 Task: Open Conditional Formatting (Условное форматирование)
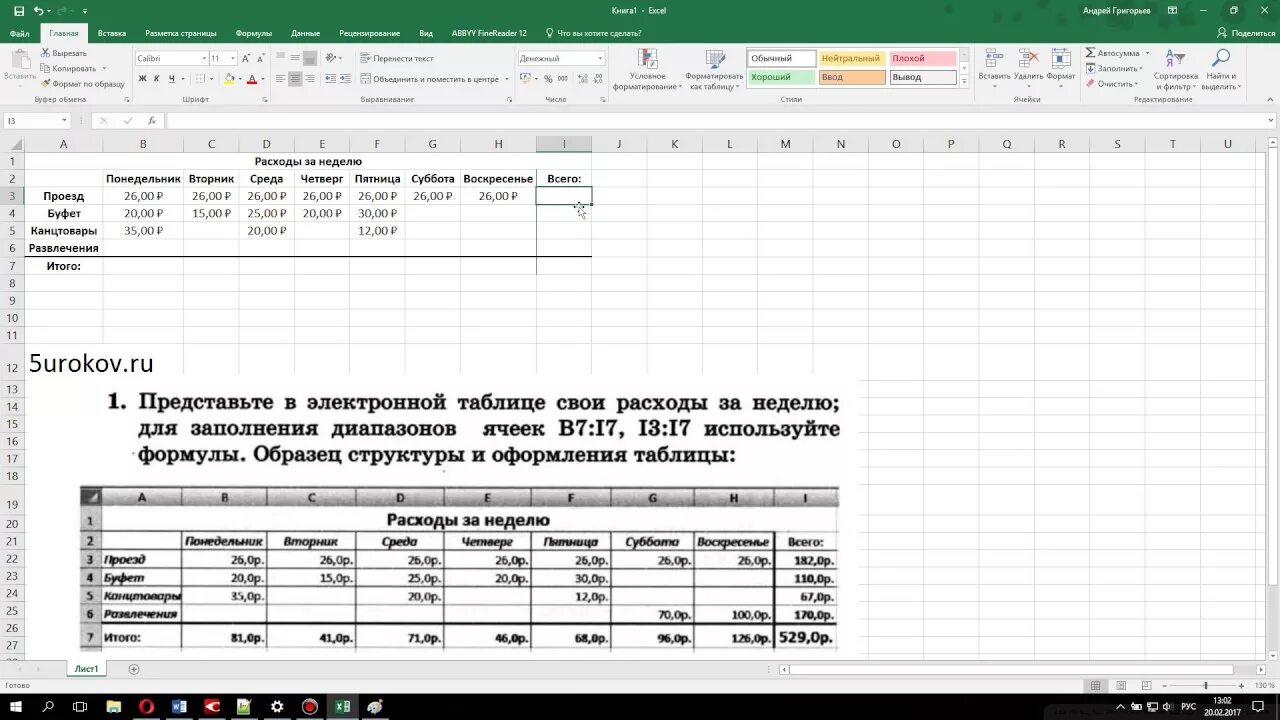[647, 69]
